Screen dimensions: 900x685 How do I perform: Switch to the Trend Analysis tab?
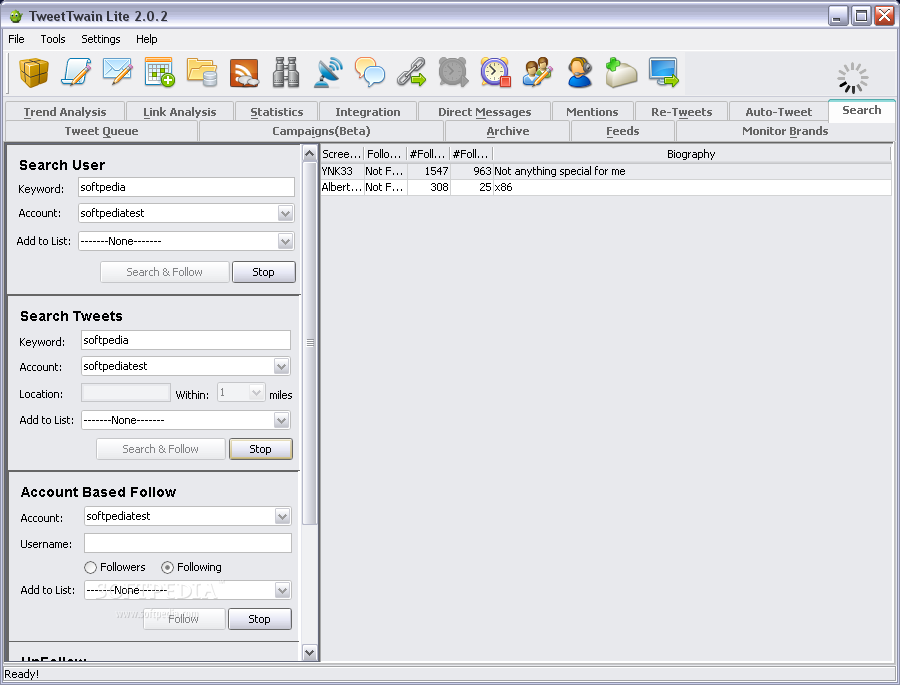tap(65, 111)
